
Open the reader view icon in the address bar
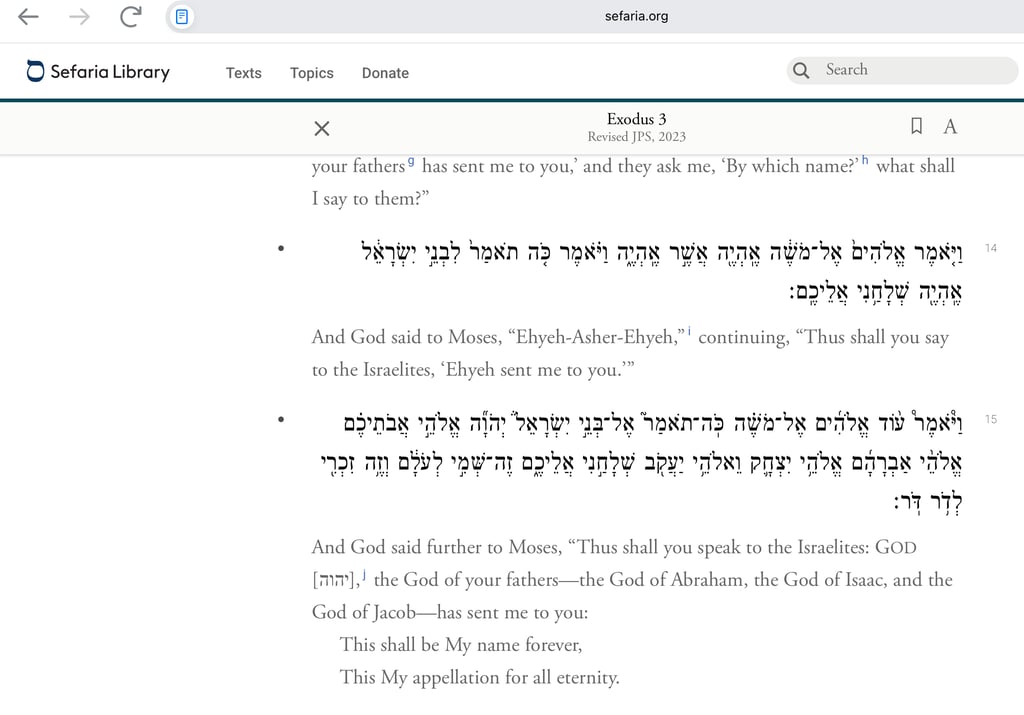(182, 16)
